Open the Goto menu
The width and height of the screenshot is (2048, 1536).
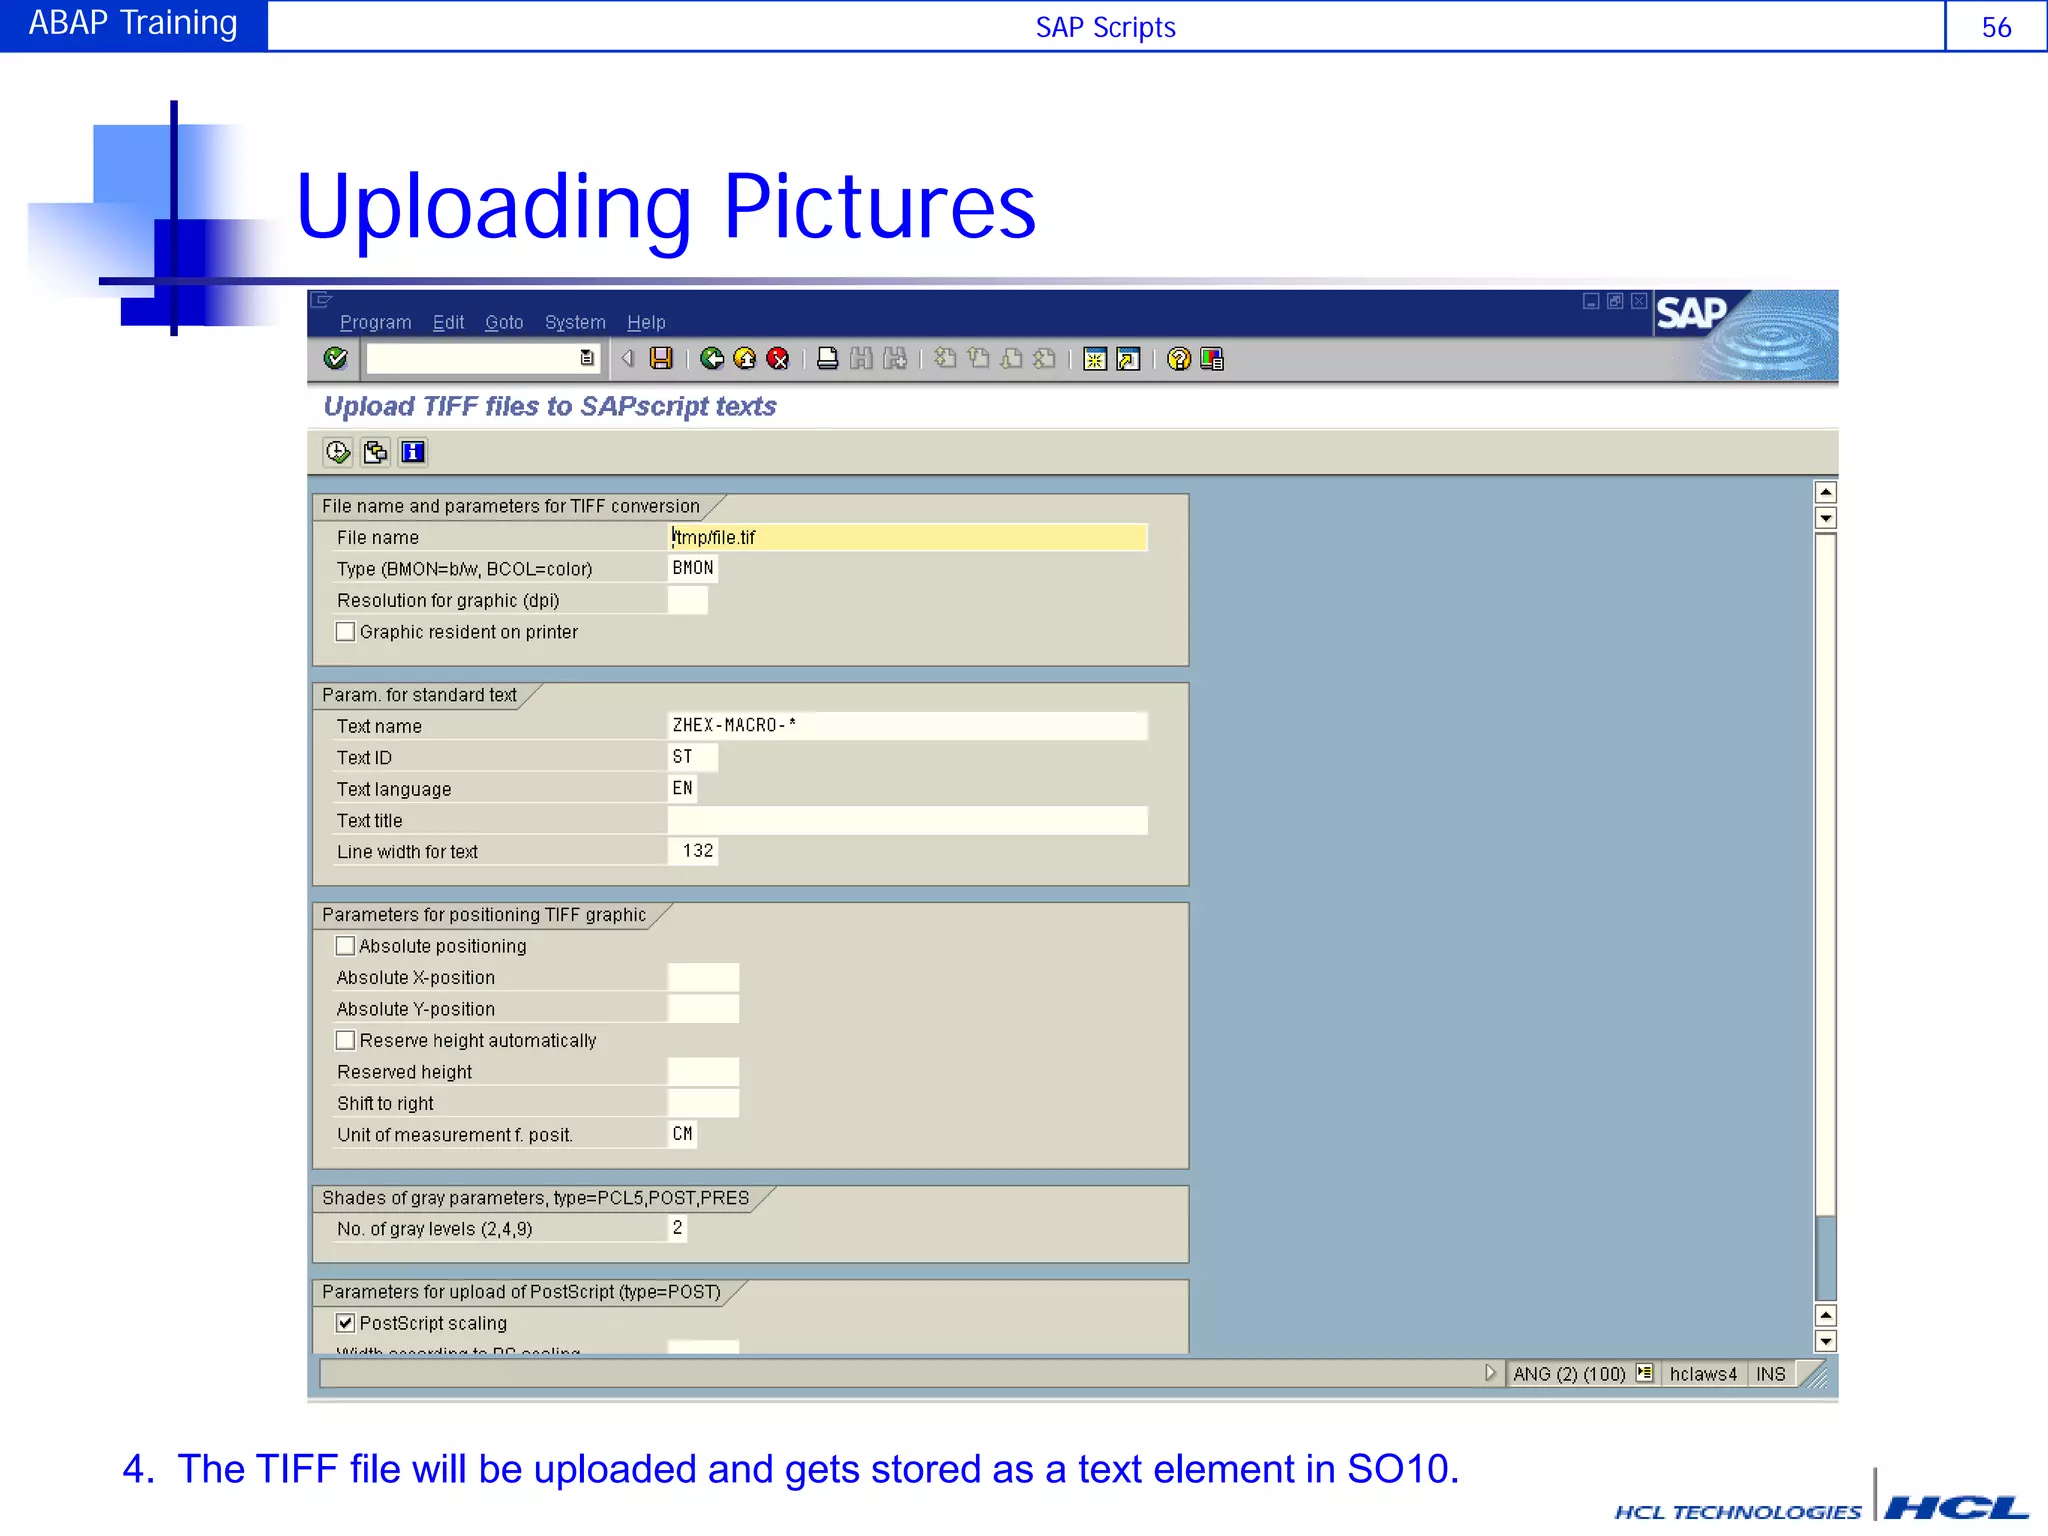(504, 322)
